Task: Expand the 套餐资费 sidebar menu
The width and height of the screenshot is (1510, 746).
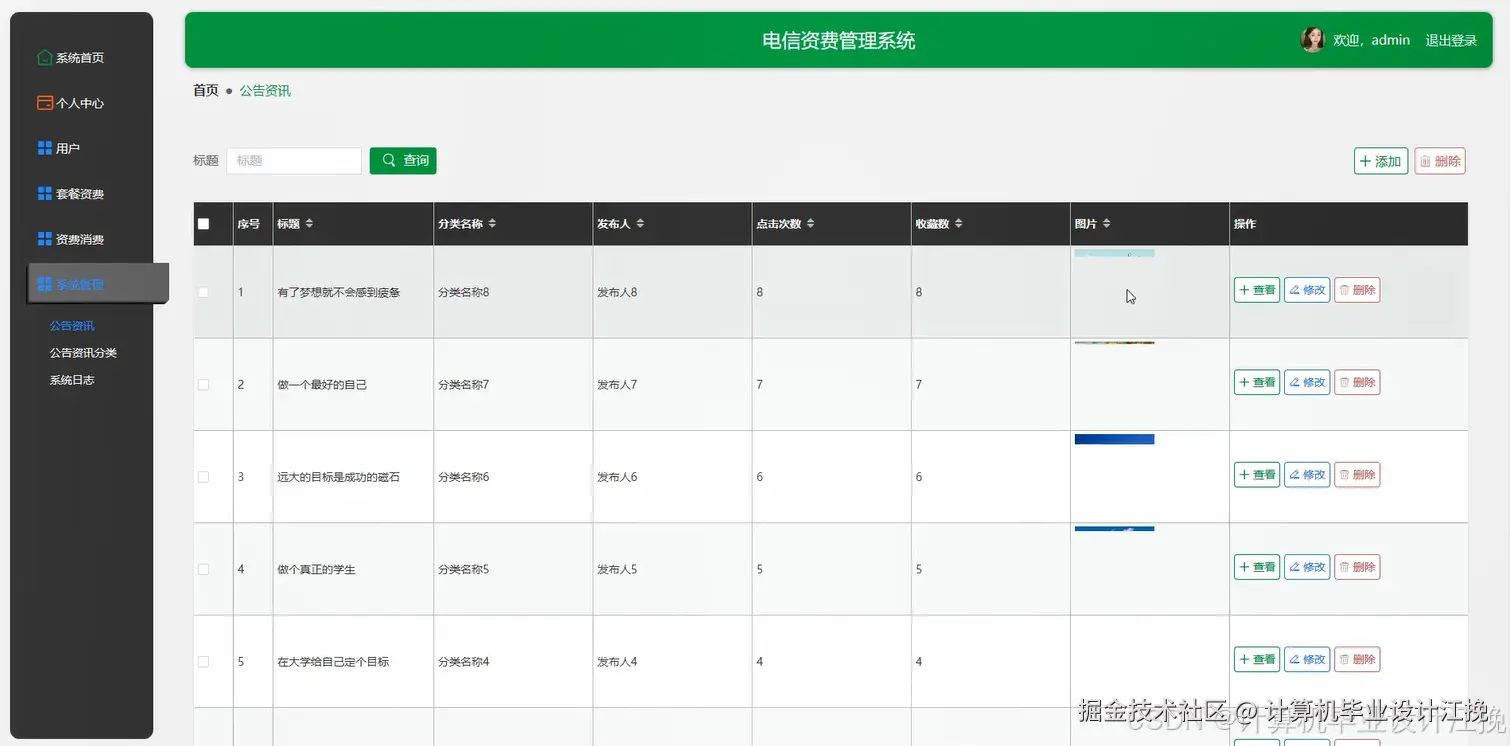Action: pyautogui.click(x=82, y=194)
